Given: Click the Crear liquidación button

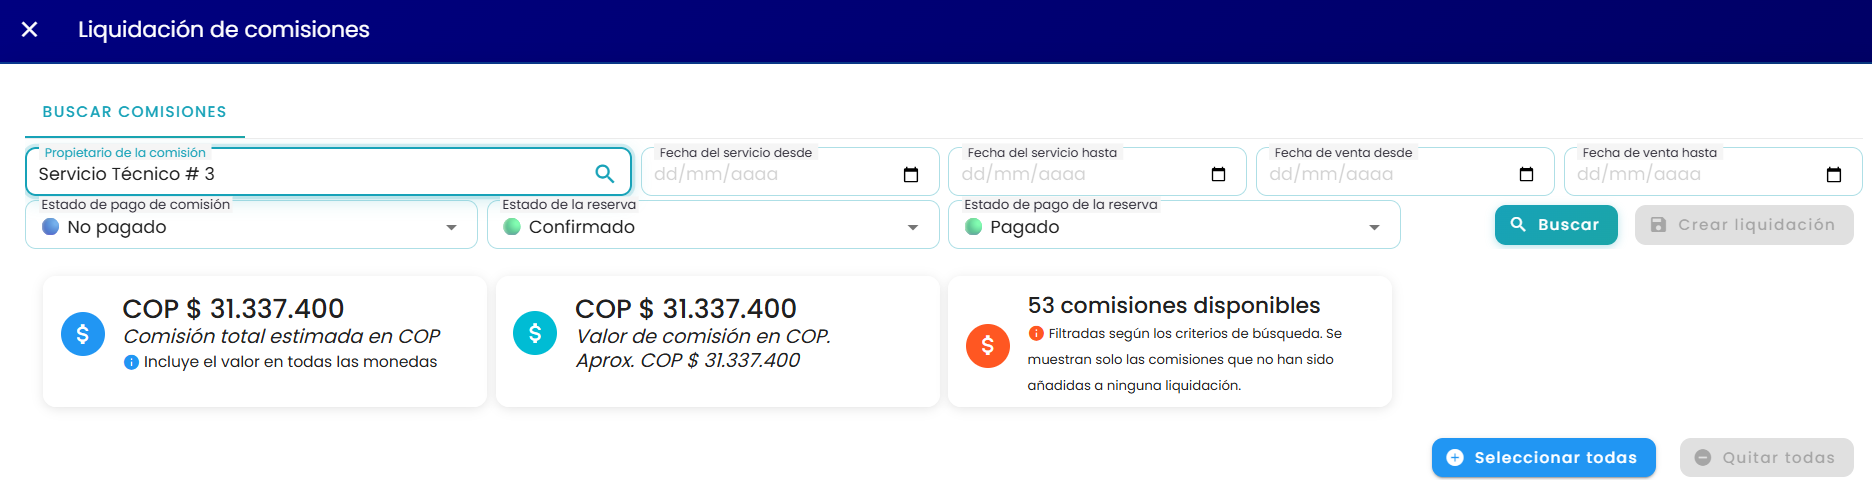Looking at the screenshot, I should (1744, 225).
